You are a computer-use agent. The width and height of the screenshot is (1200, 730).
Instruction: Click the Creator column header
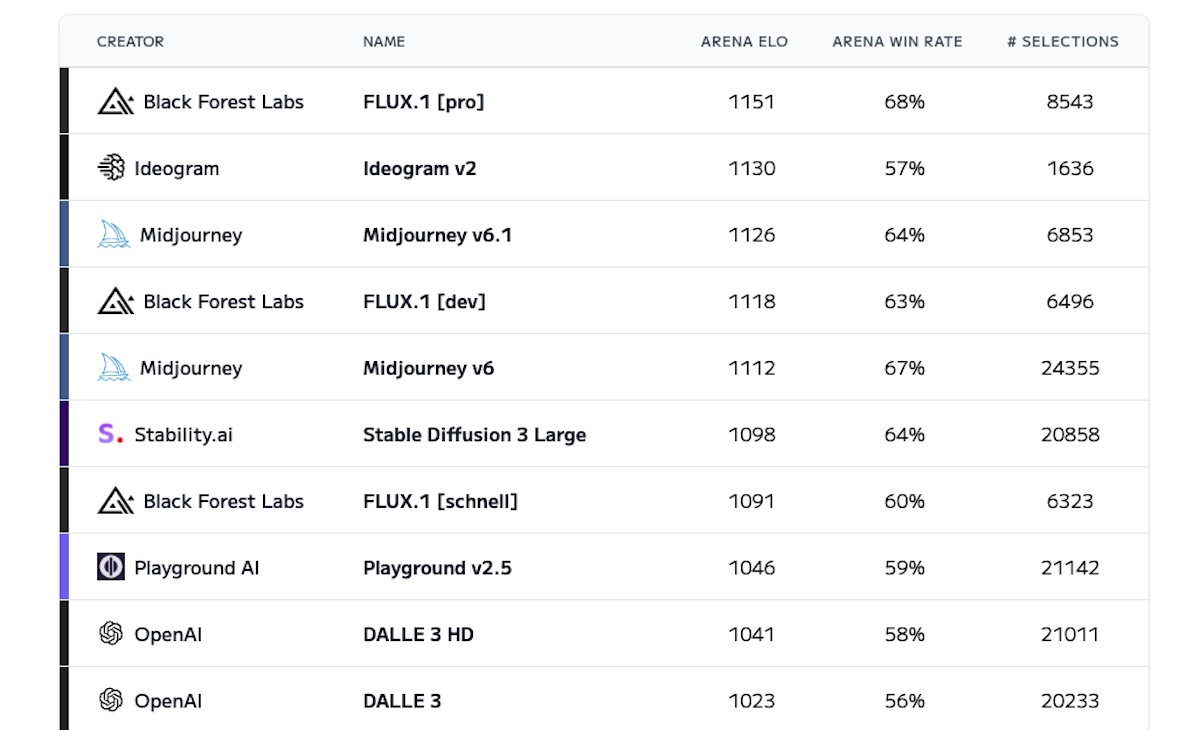click(130, 42)
